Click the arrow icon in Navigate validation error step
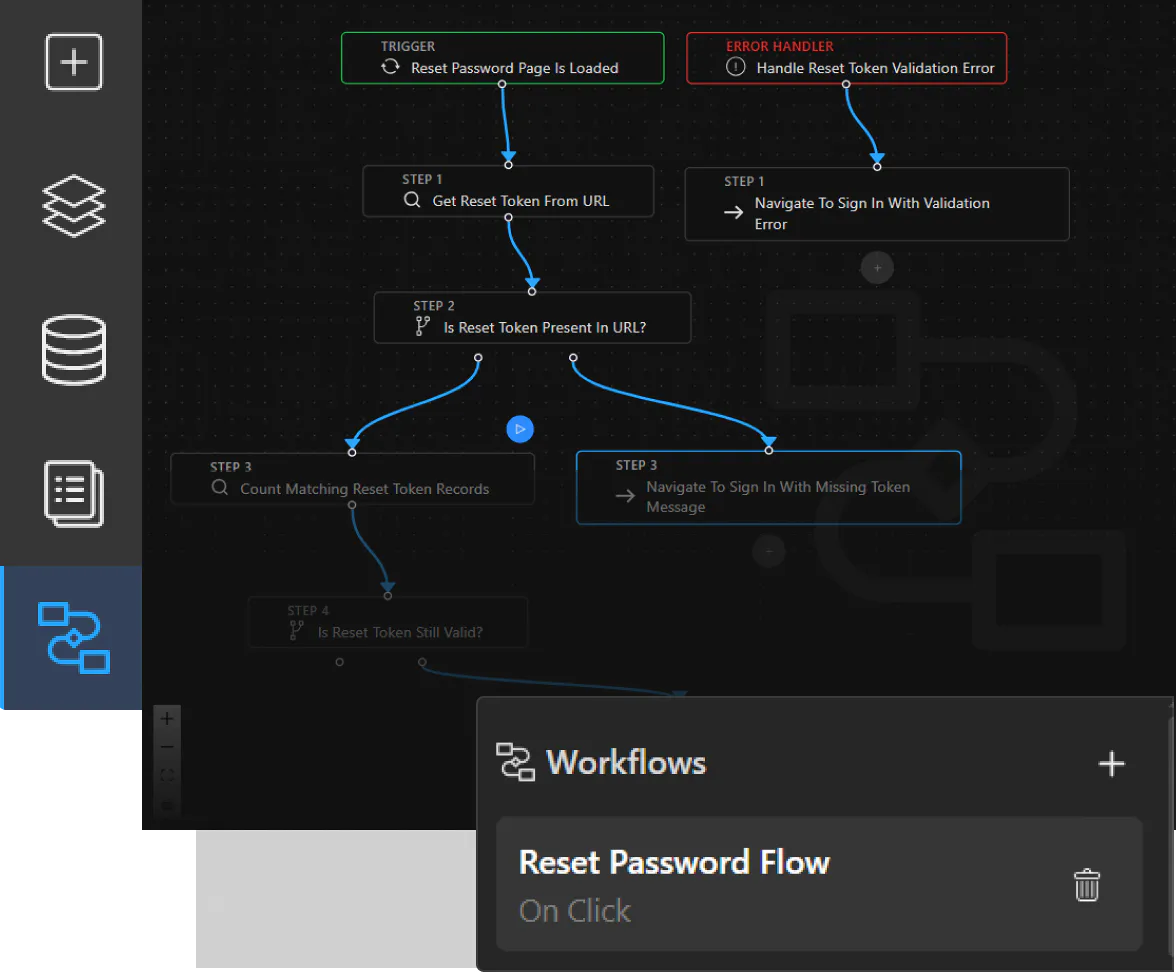 pyautogui.click(x=734, y=212)
